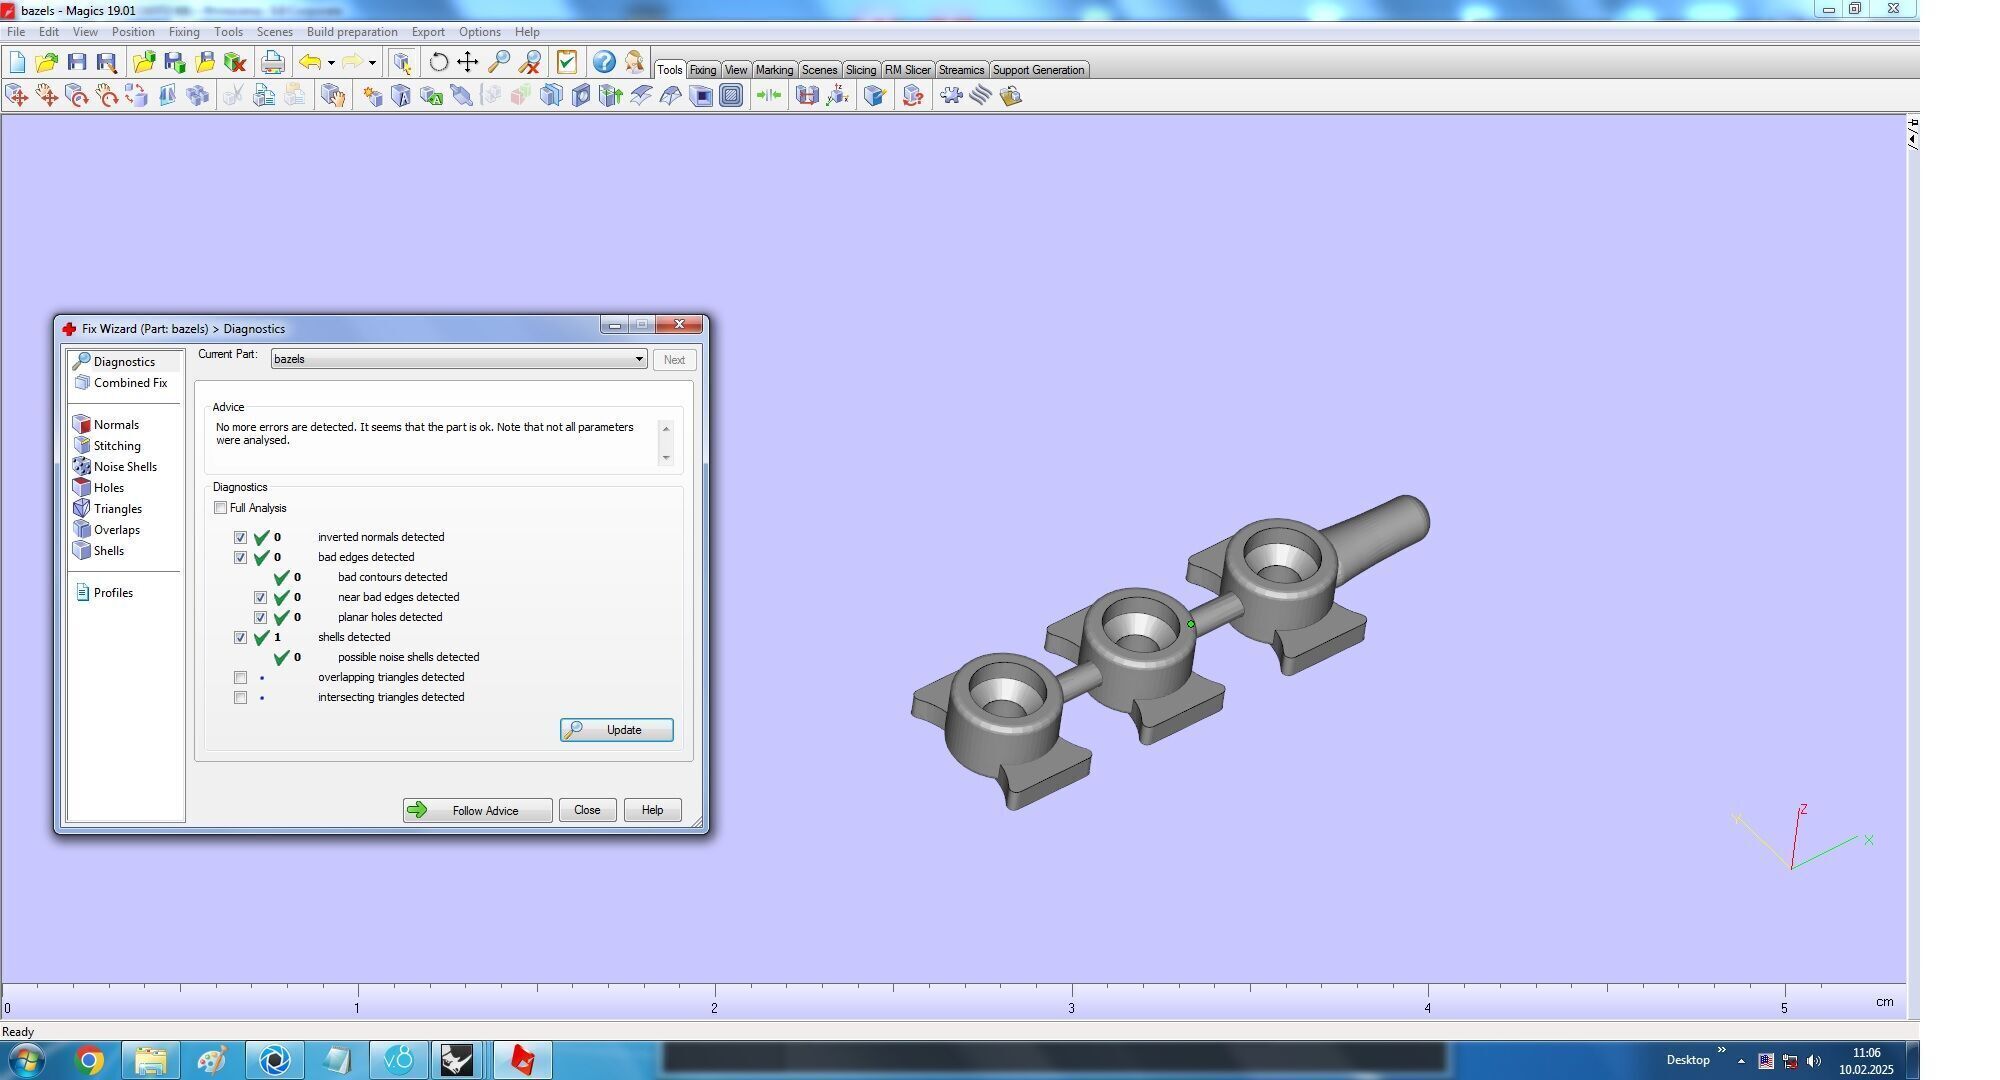This screenshot has width=2000, height=1080.
Task: Uncheck inverted normals detected checkbox
Action: pyautogui.click(x=240, y=537)
